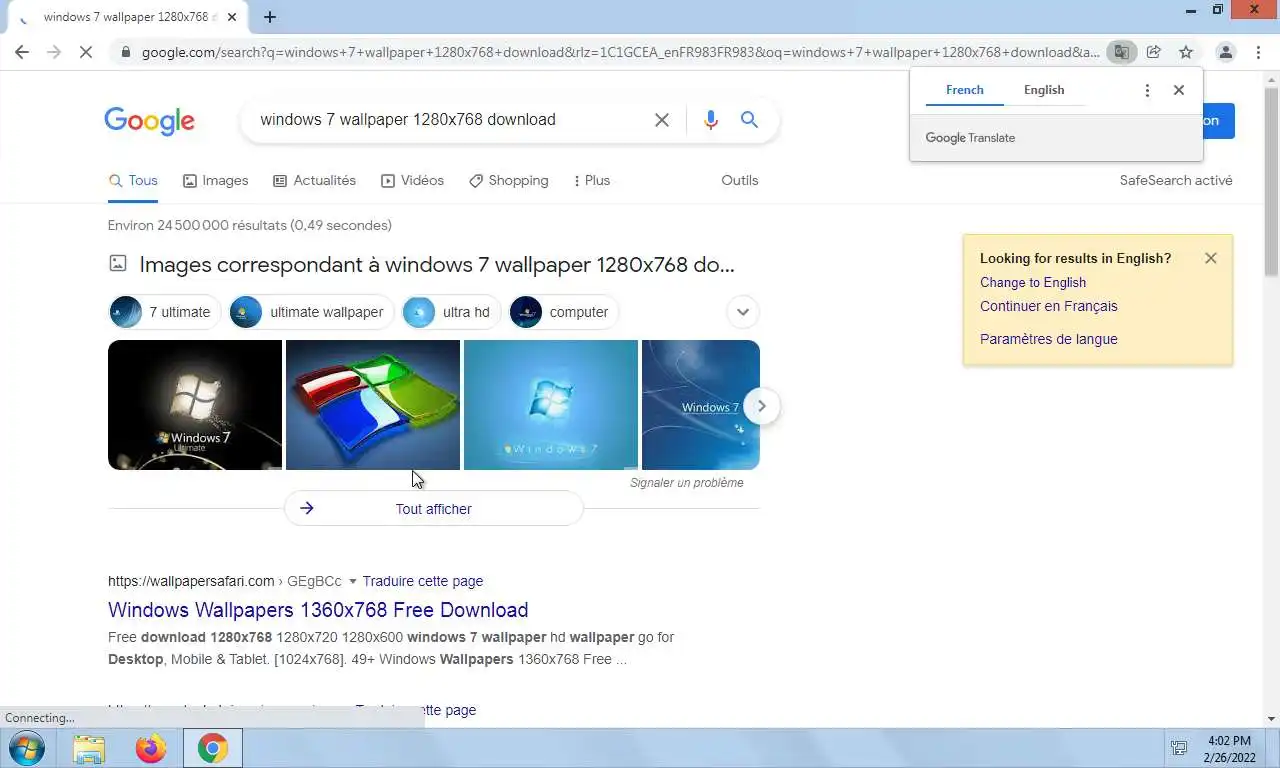Switch to Vidéos tab

tap(412, 181)
